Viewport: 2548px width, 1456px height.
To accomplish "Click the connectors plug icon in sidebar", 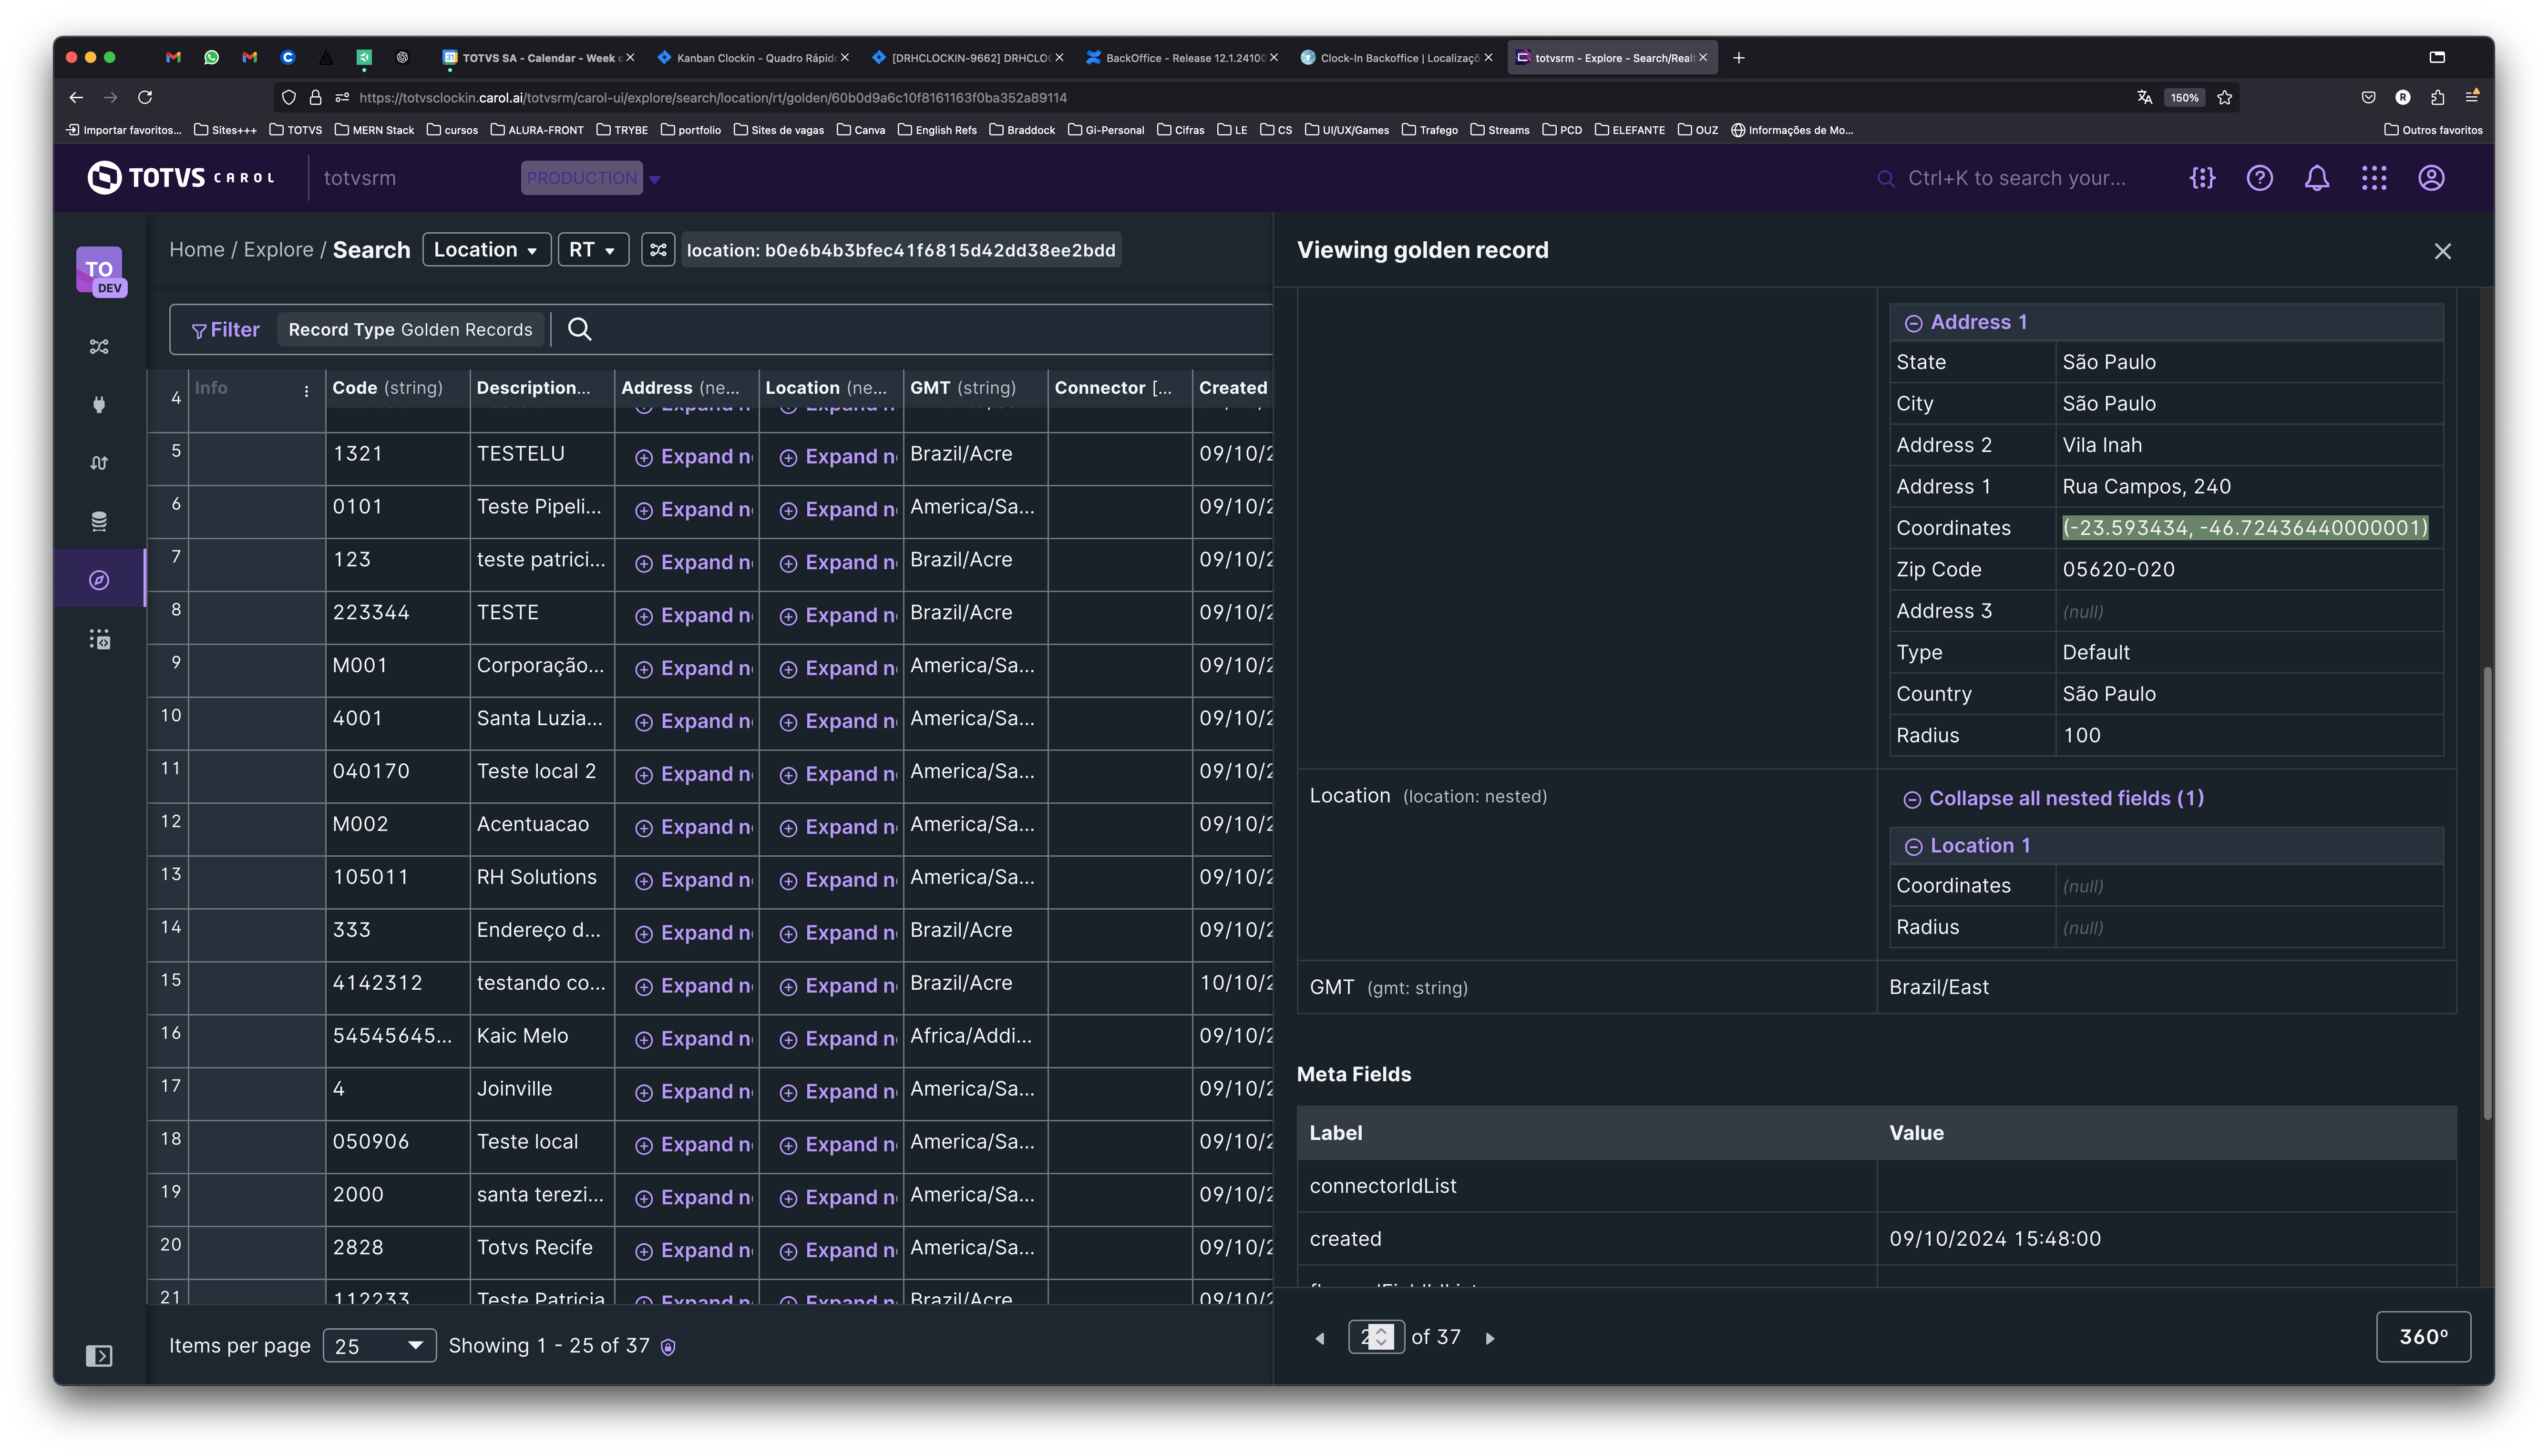I will [x=99, y=404].
